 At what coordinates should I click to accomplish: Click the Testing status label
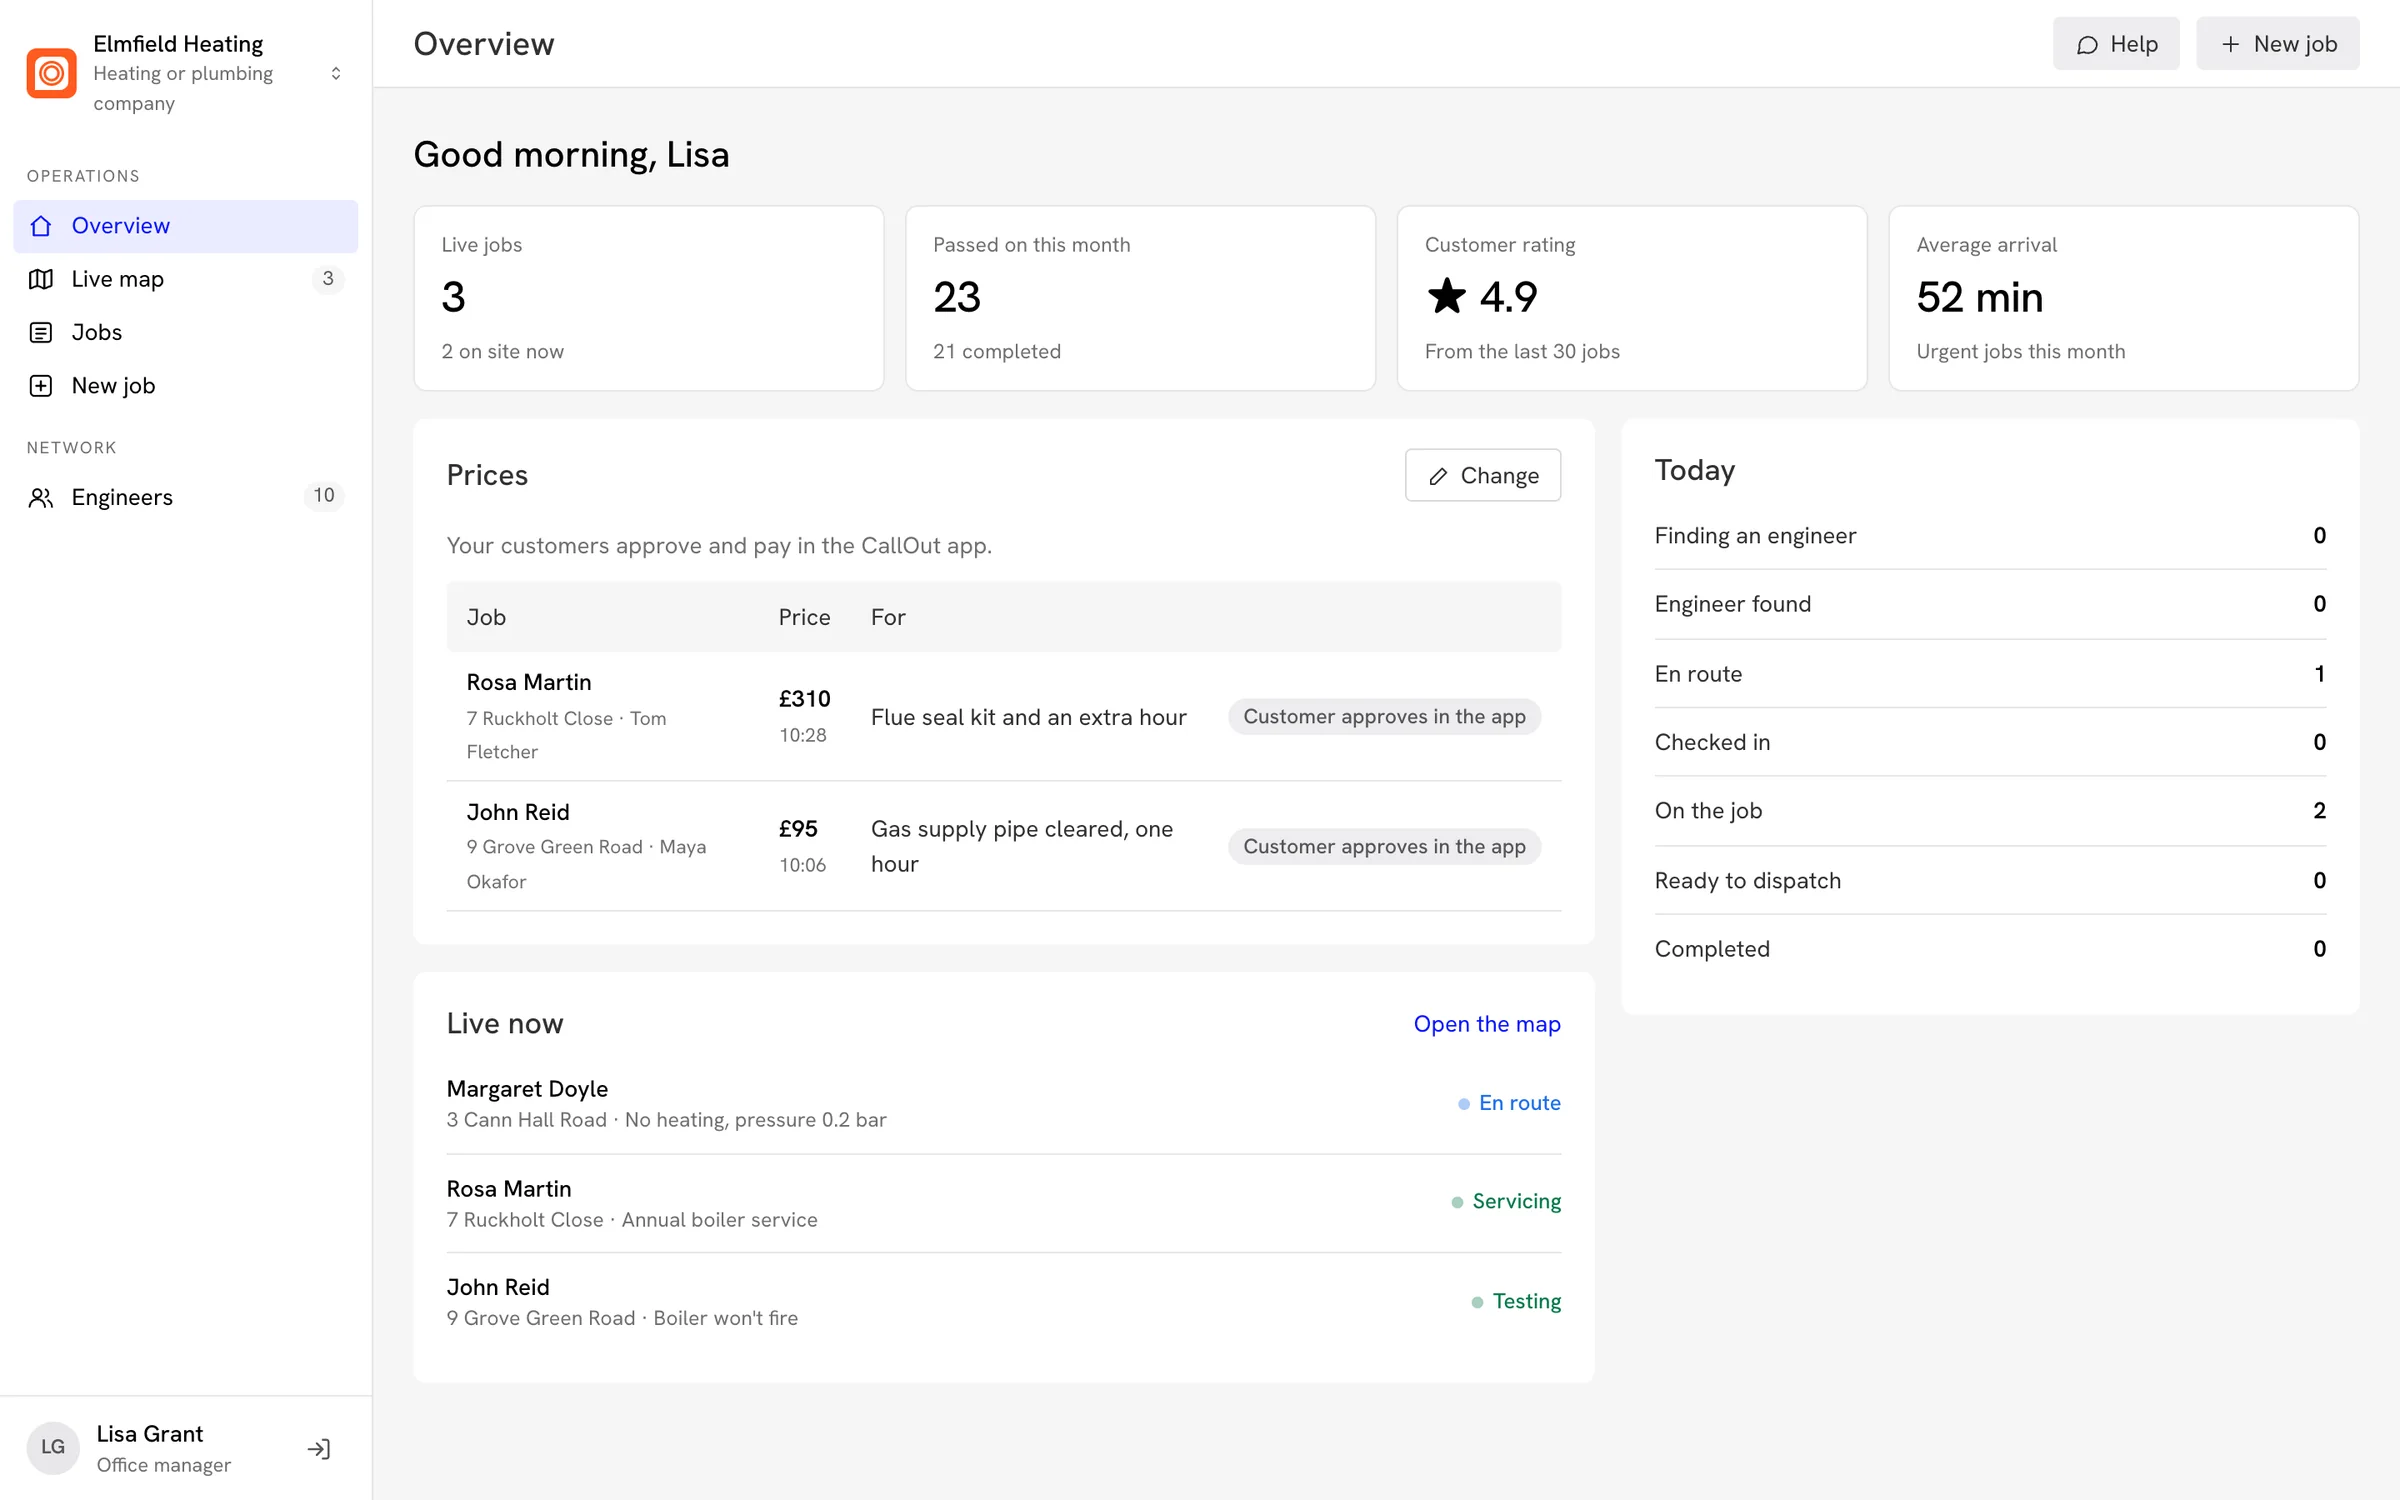pyautogui.click(x=1526, y=1302)
